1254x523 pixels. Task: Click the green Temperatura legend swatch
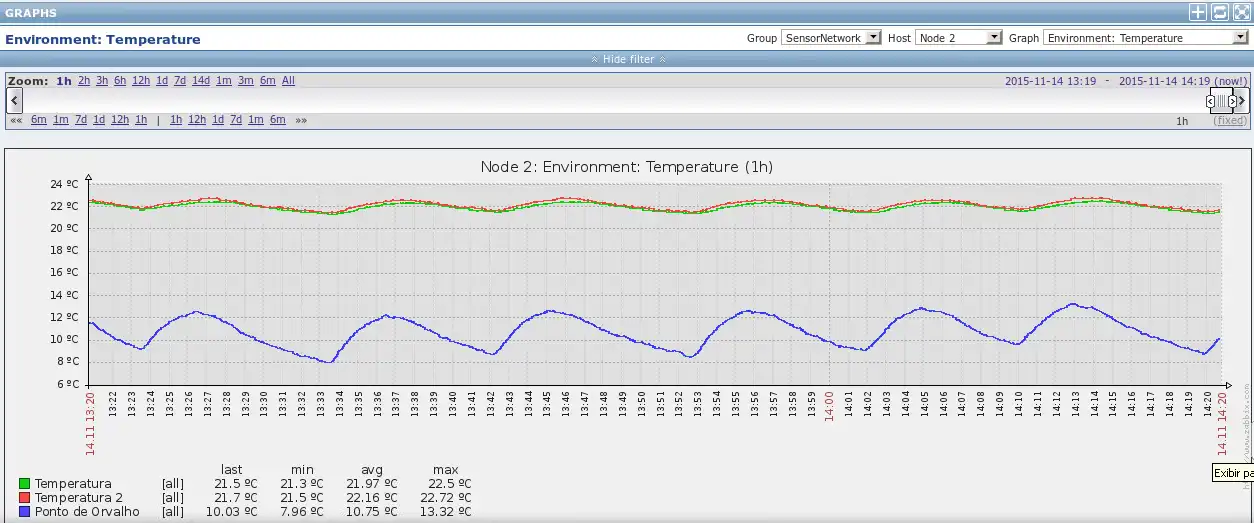[x=25, y=484]
